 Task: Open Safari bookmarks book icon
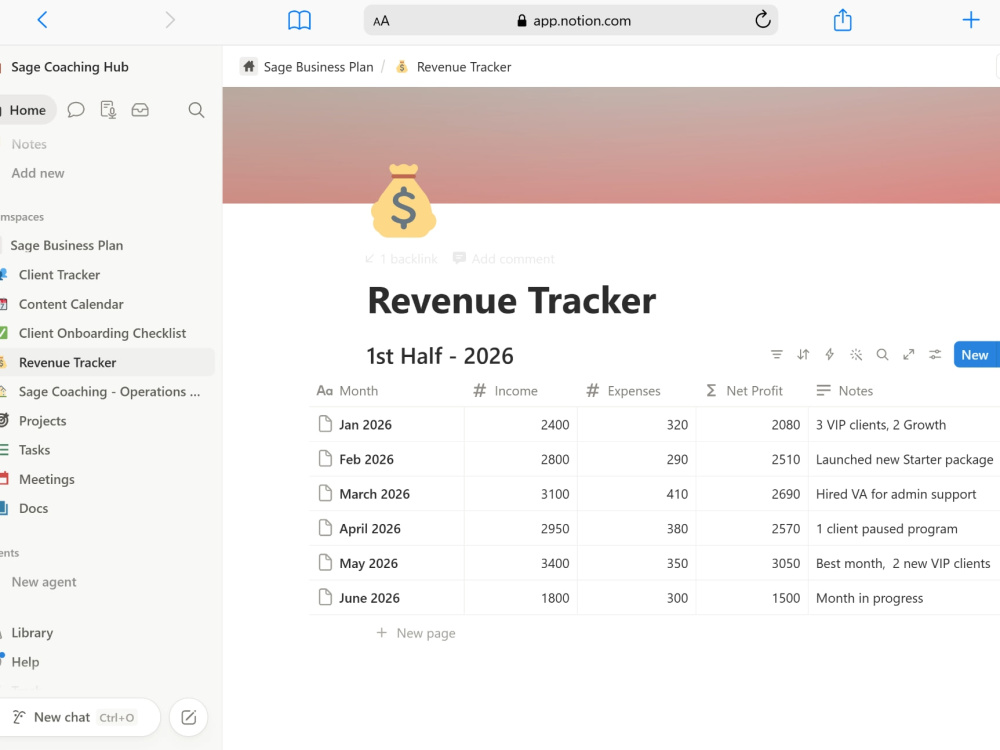click(299, 20)
